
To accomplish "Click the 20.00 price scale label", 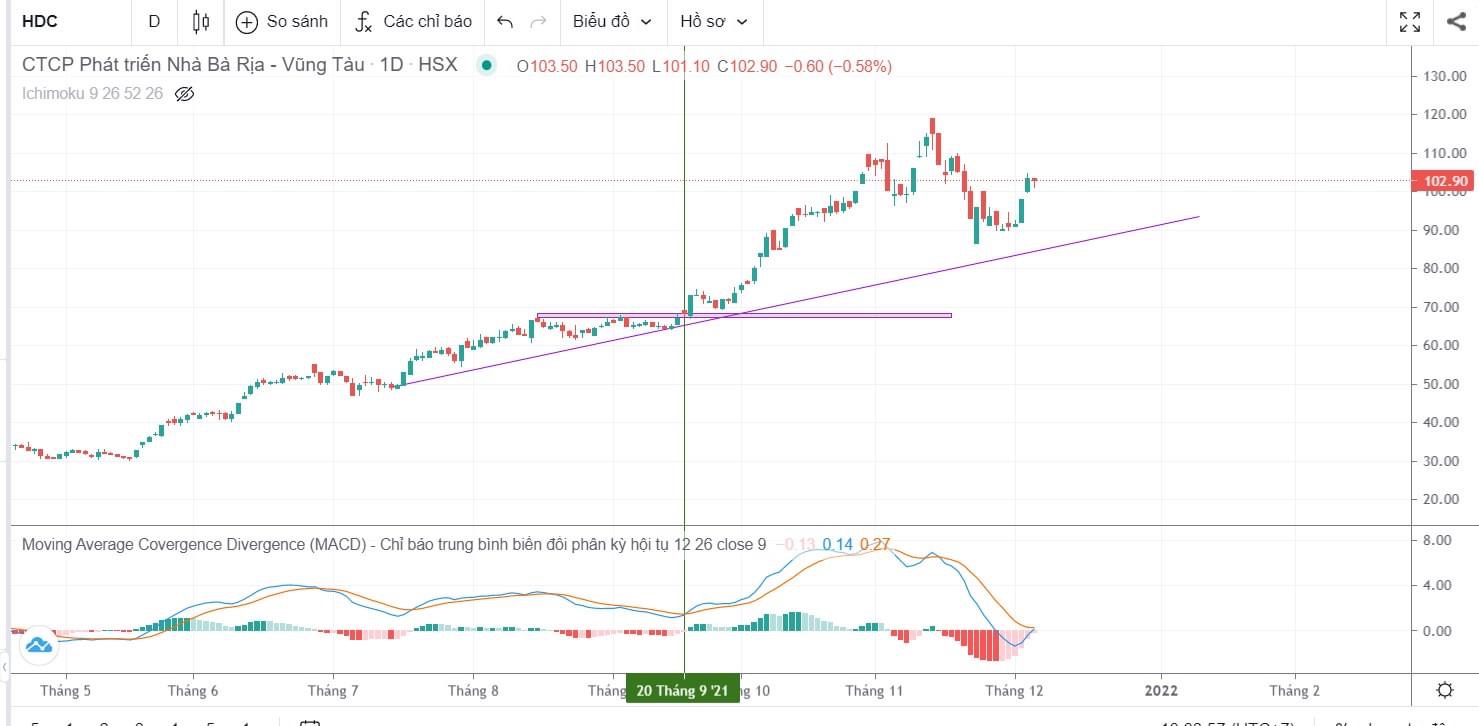I will (1441, 499).
